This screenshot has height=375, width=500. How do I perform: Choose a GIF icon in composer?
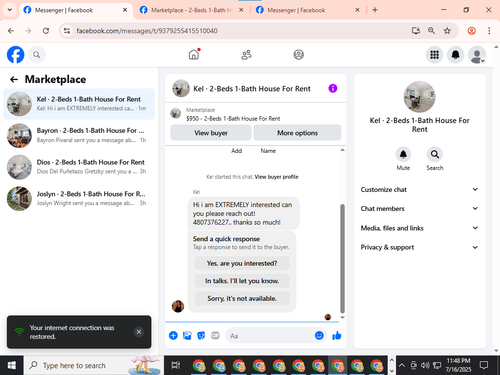(x=215, y=335)
